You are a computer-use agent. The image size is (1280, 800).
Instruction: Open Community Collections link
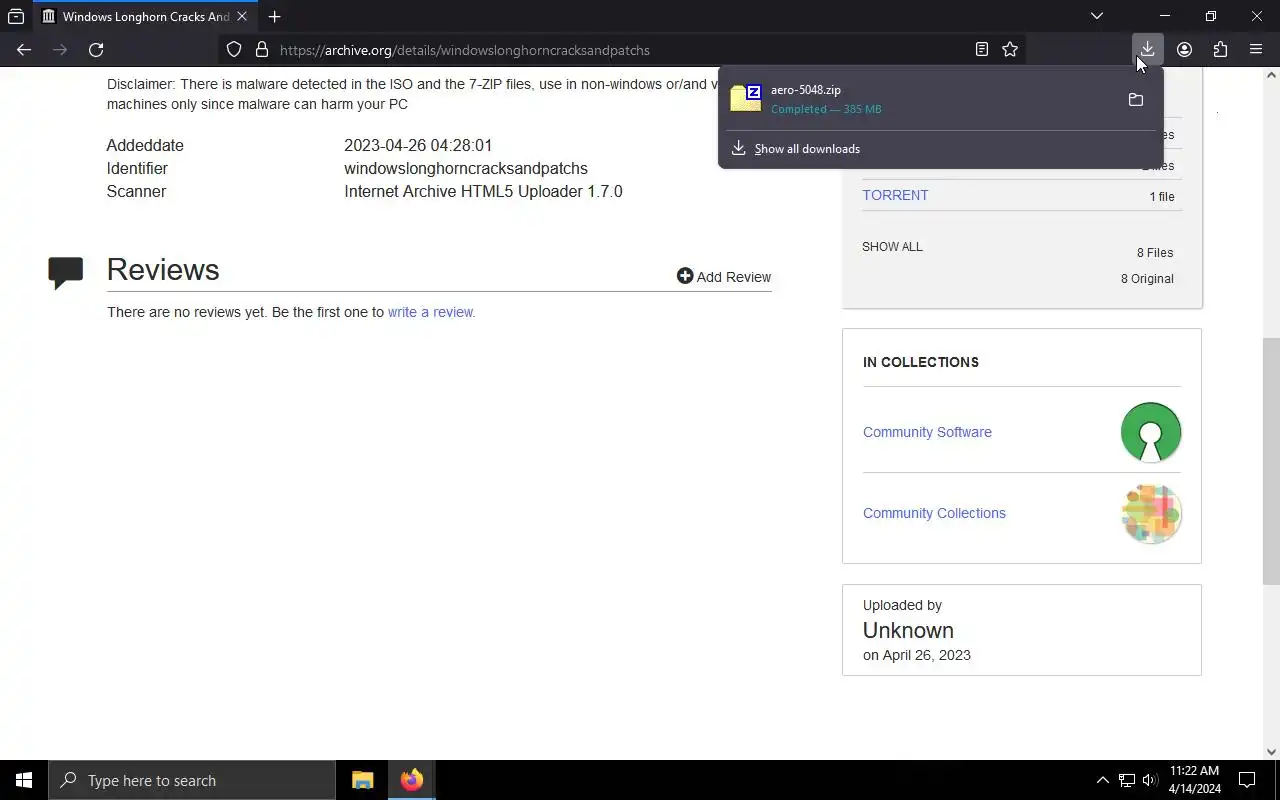click(x=934, y=513)
